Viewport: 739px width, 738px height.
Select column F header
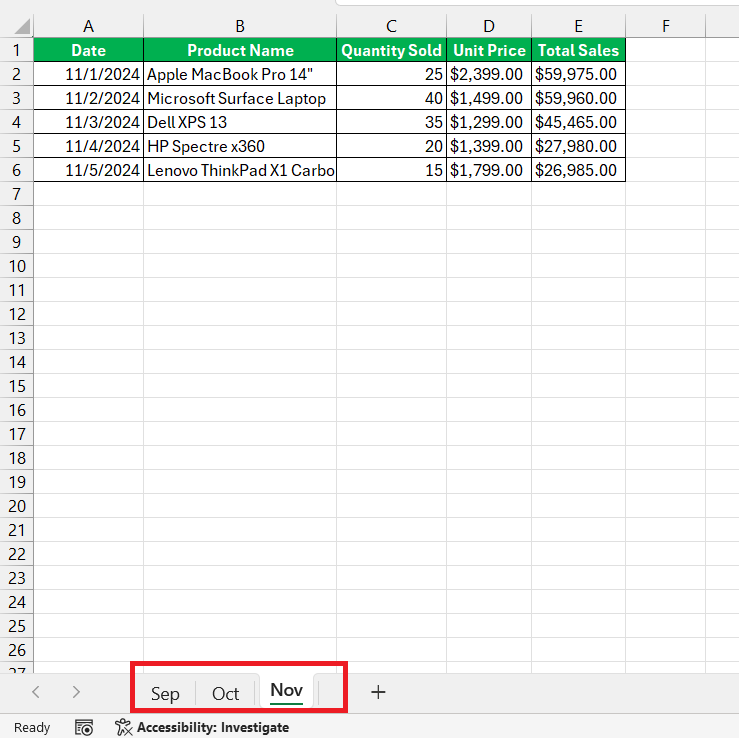point(665,26)
